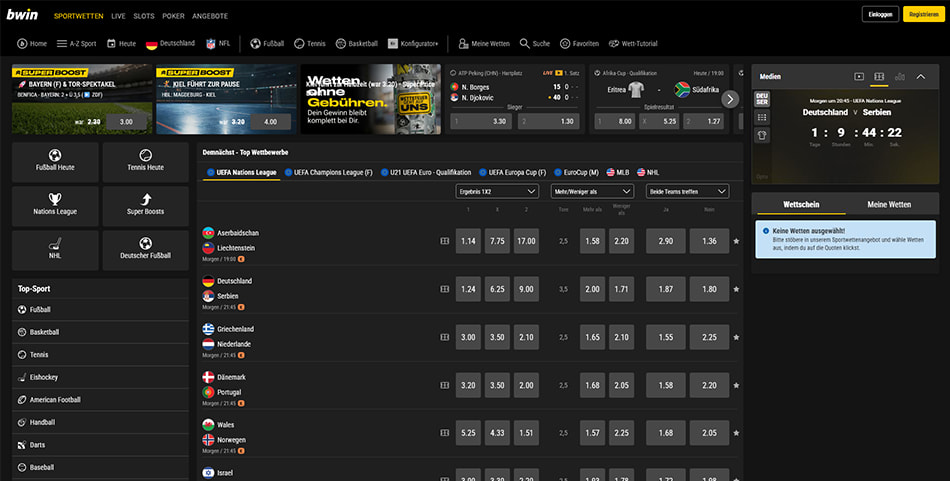950x481 pixels.
Task: Open the Konfigurator+ tool
Action: pos(413,44)
